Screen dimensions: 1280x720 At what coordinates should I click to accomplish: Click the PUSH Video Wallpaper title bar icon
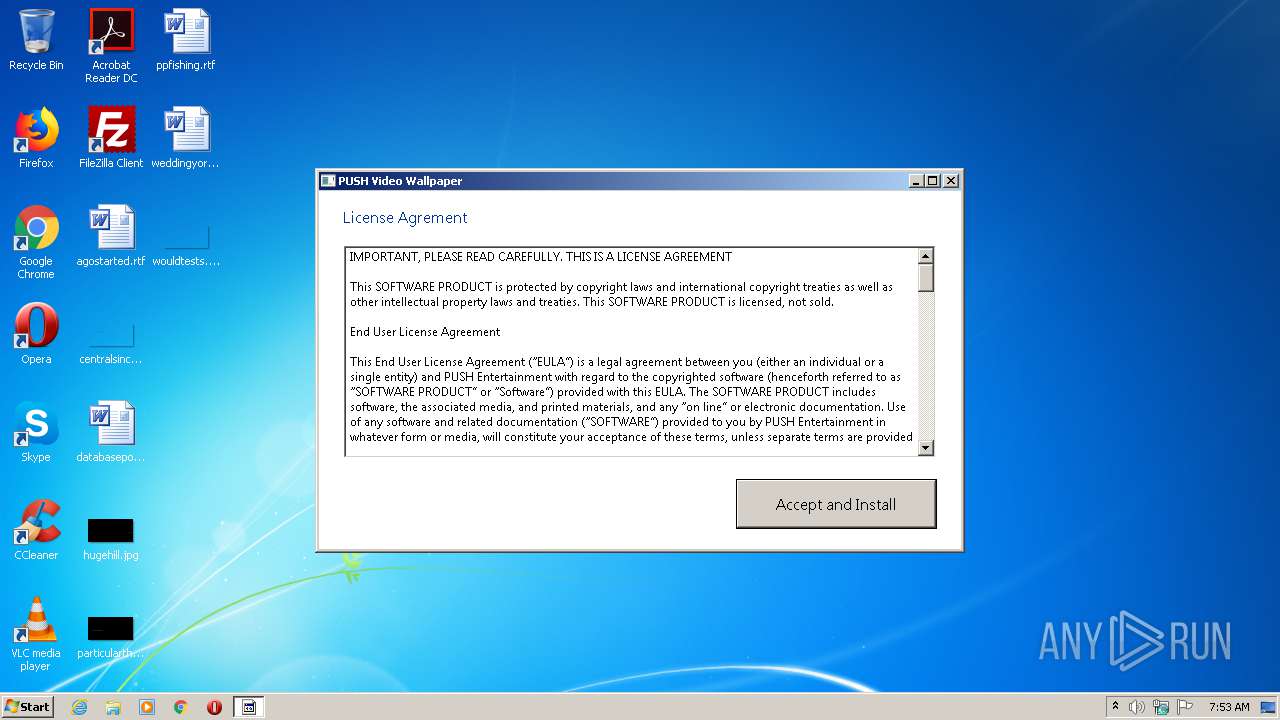[328, 181]
